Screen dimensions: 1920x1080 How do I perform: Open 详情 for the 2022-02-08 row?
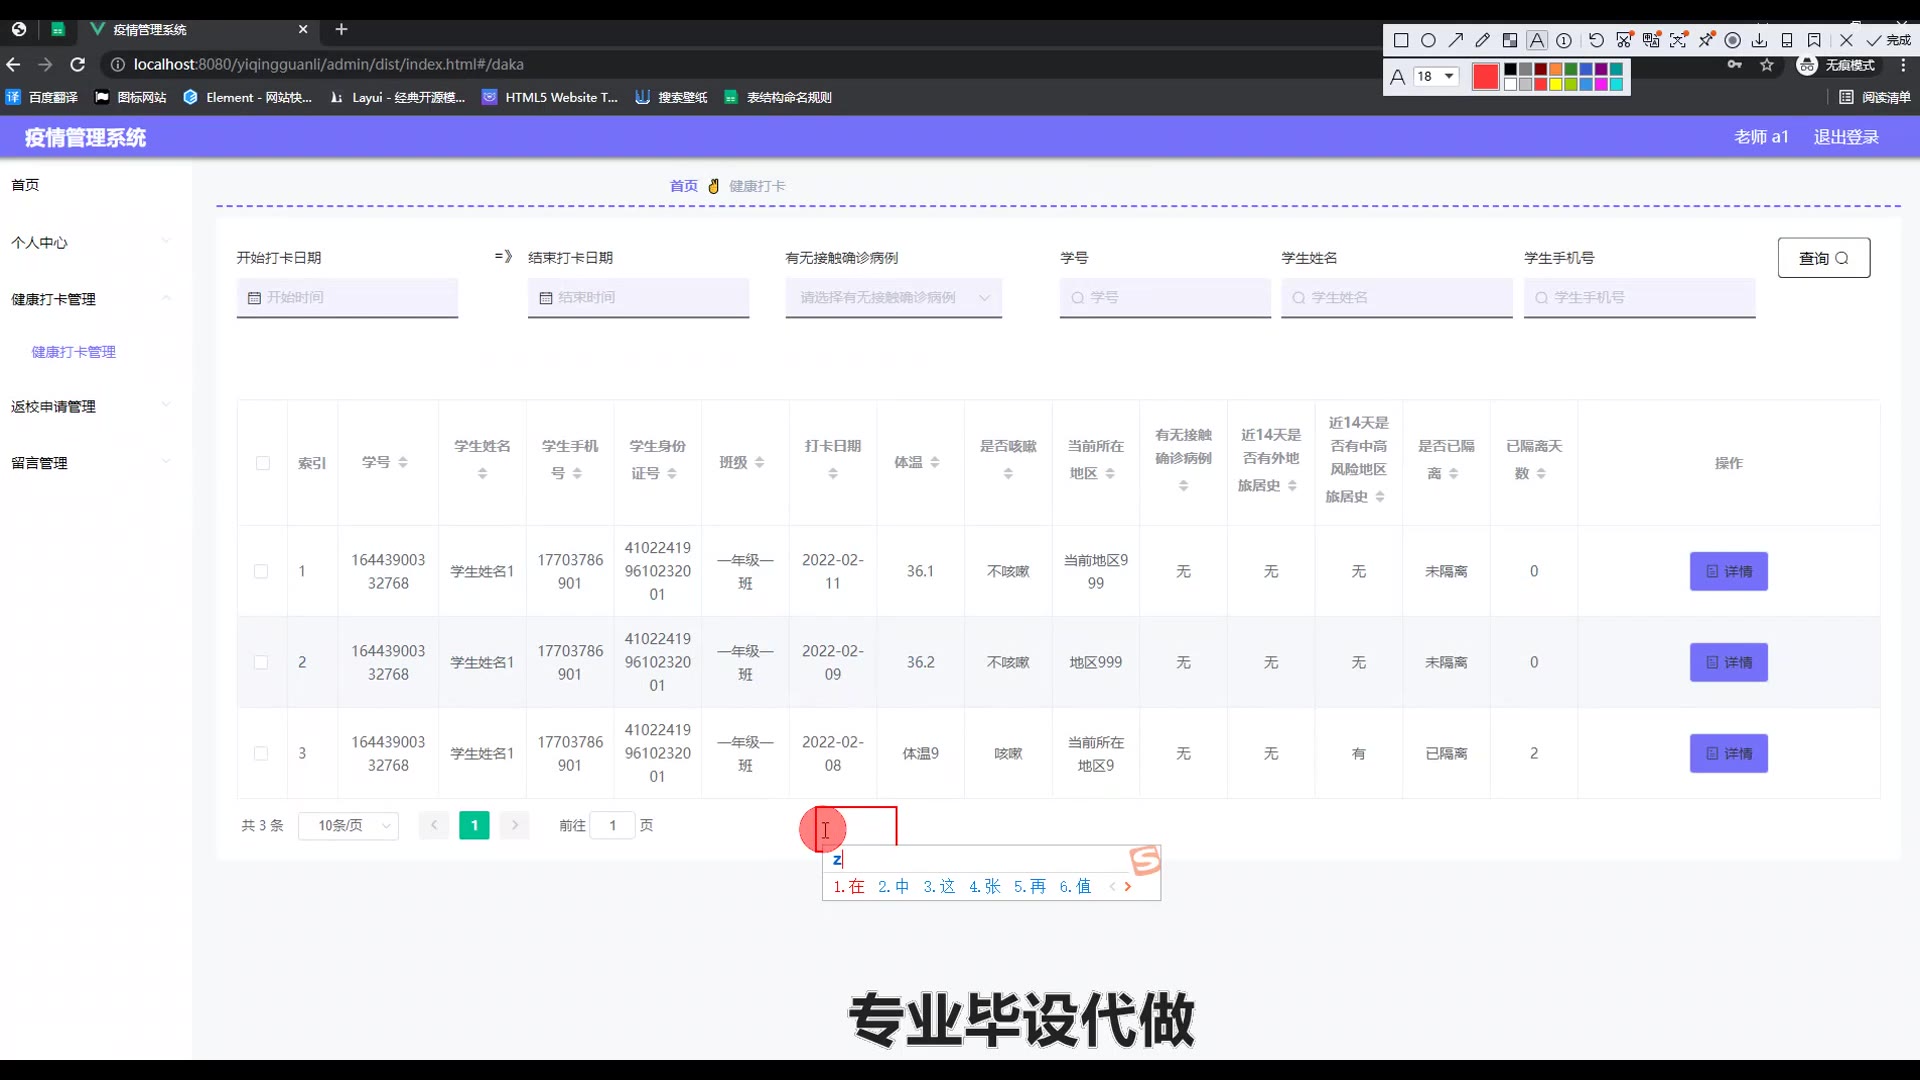click(1729, 754)
